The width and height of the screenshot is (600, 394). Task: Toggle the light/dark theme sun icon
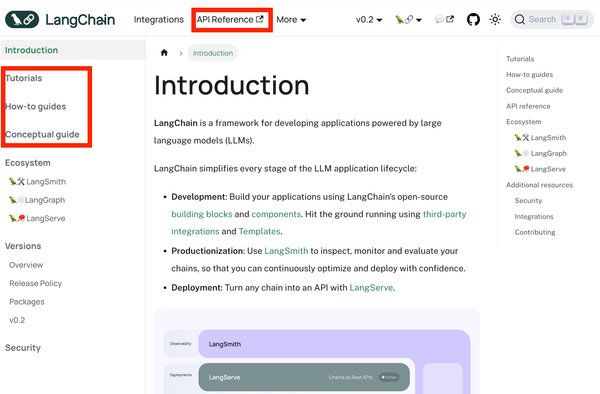click(495, 20)
